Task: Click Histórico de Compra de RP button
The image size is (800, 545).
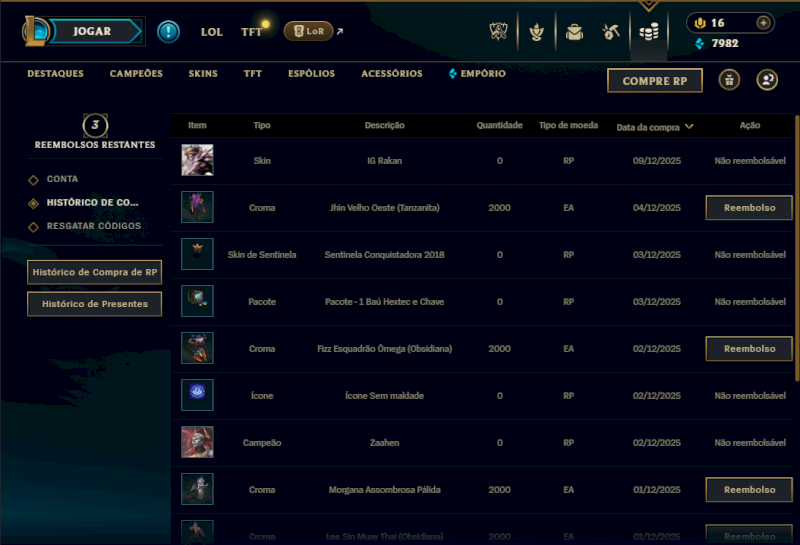Action: [94, 272]
